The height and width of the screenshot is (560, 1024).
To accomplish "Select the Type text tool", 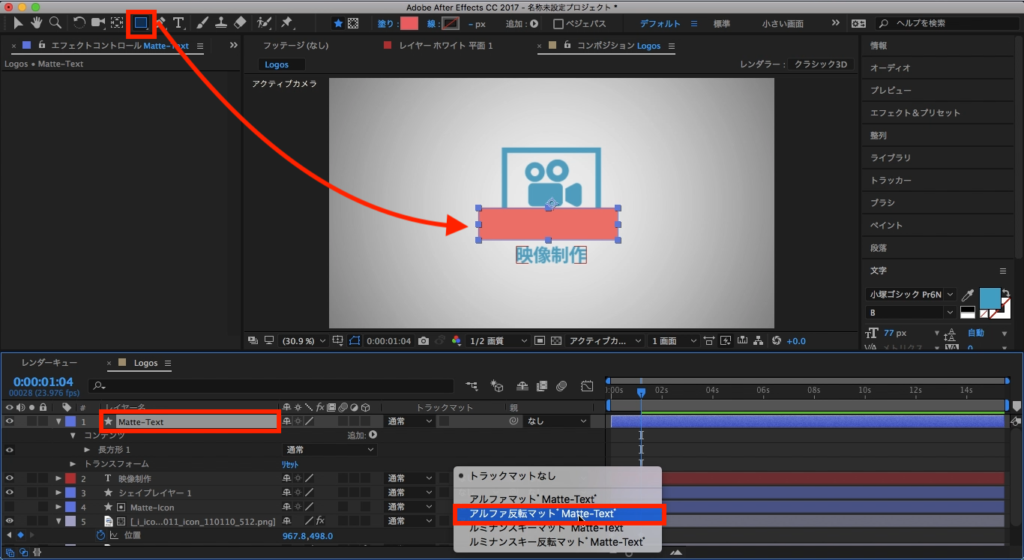I will tap(178, 22).
